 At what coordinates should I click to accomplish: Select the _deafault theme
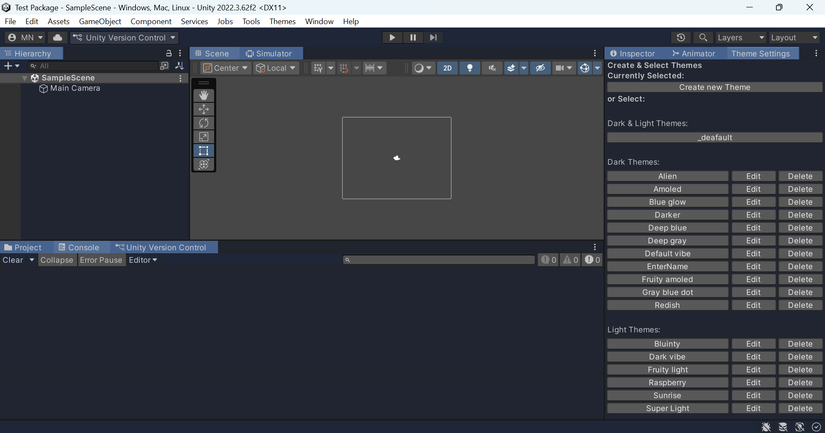(x=715, y=137)
